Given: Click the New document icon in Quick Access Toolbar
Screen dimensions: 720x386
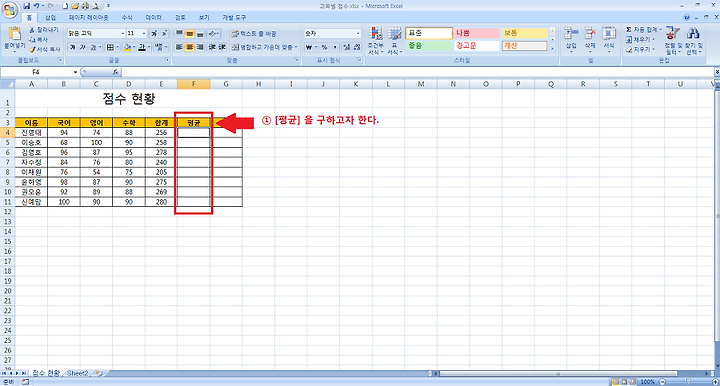Looking at the screenshot, I should click(65, 6).
